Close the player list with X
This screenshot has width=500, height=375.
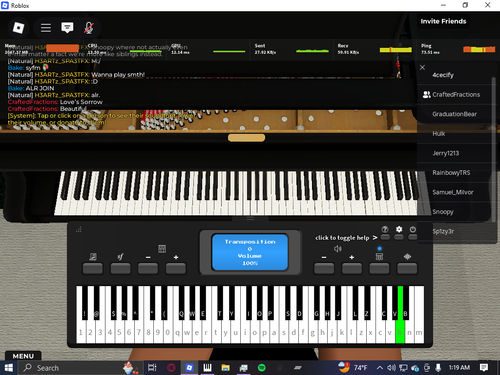(x=422, y=67)
